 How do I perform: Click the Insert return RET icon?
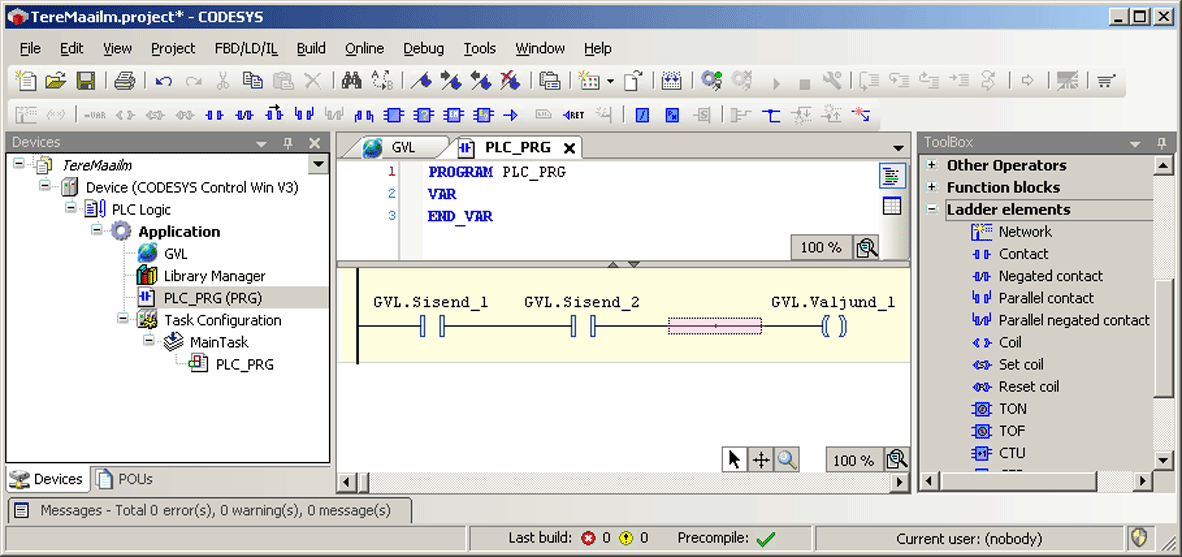574,115
